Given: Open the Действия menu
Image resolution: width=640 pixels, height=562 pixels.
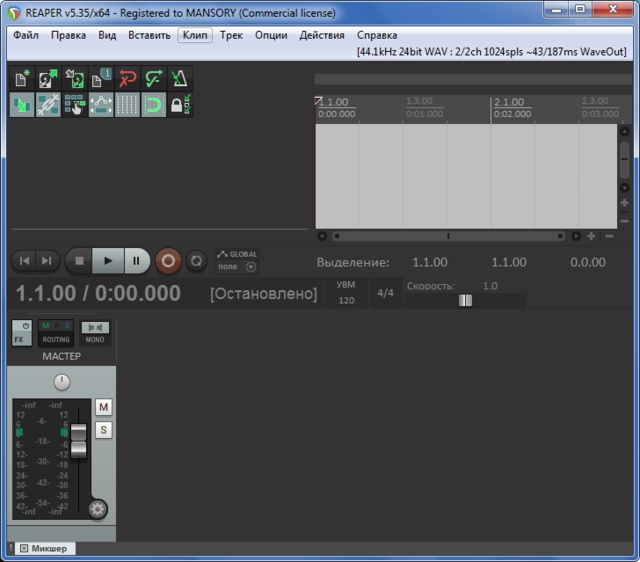Looking at the screenshot, I should click(322, 35).
